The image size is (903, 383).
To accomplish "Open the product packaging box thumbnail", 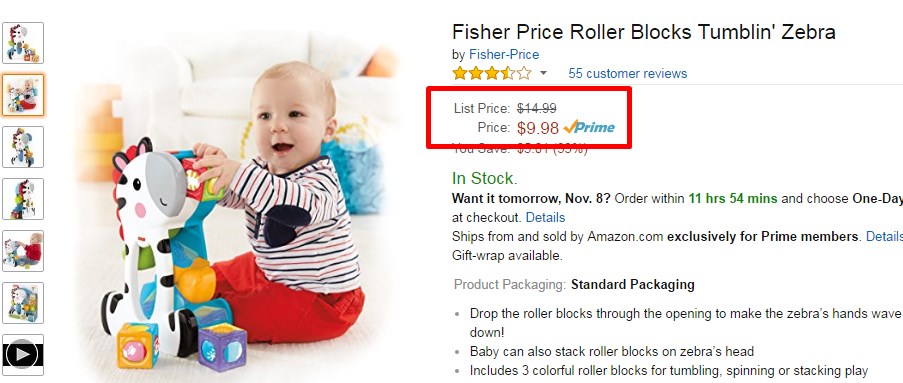I will (23, 303).
